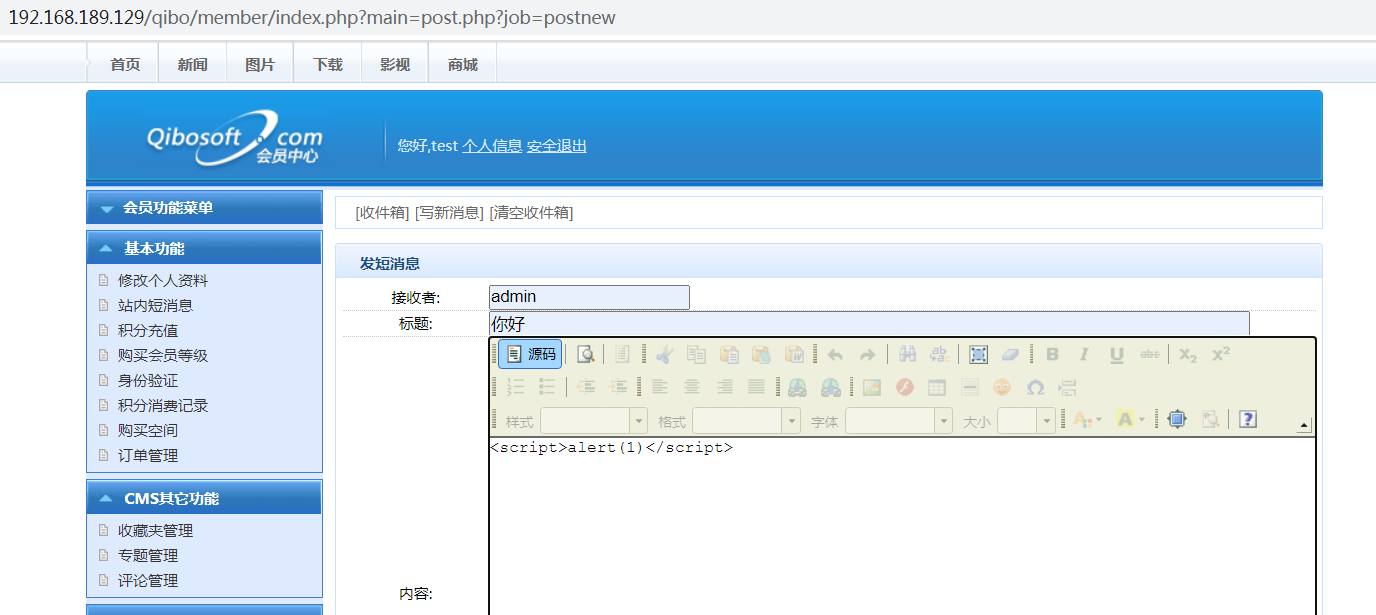Click the Cut scissors icon
The height and width of the screenshot is (615, 1376).
(664, 354)
